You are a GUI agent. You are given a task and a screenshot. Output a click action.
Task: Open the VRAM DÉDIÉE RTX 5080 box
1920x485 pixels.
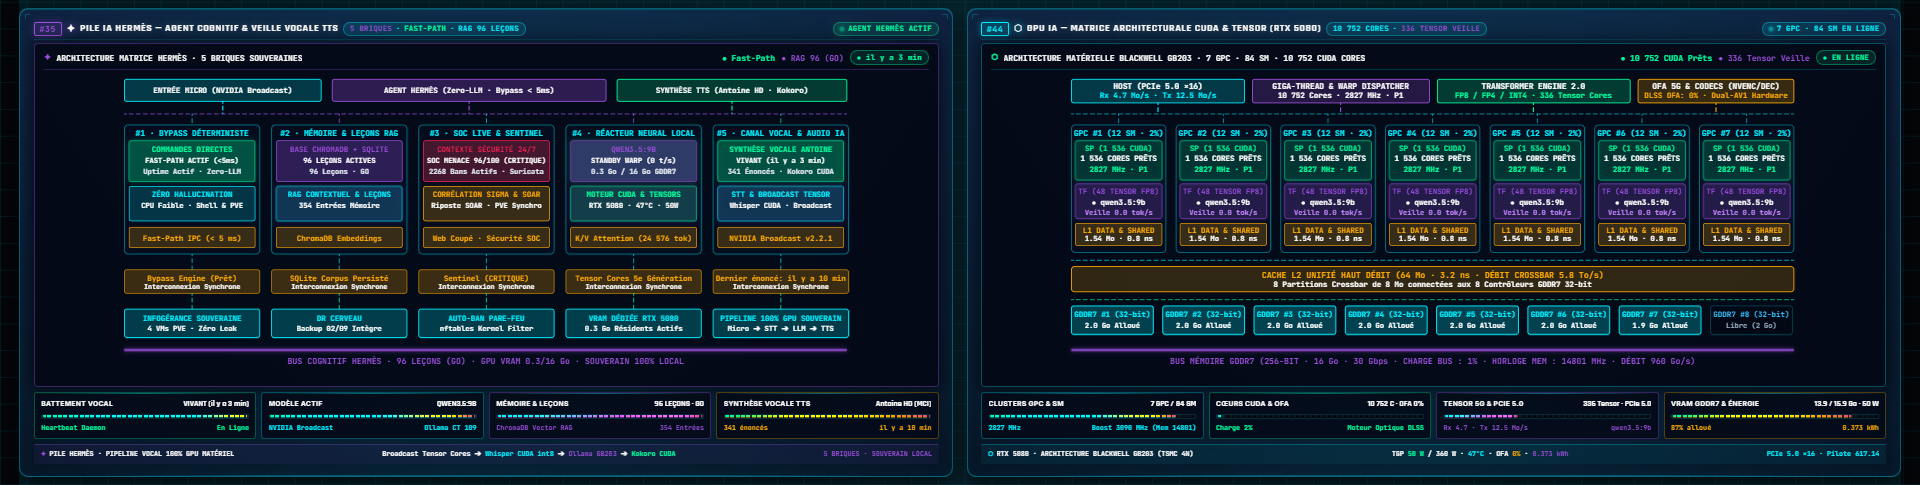tap(633, 322)
